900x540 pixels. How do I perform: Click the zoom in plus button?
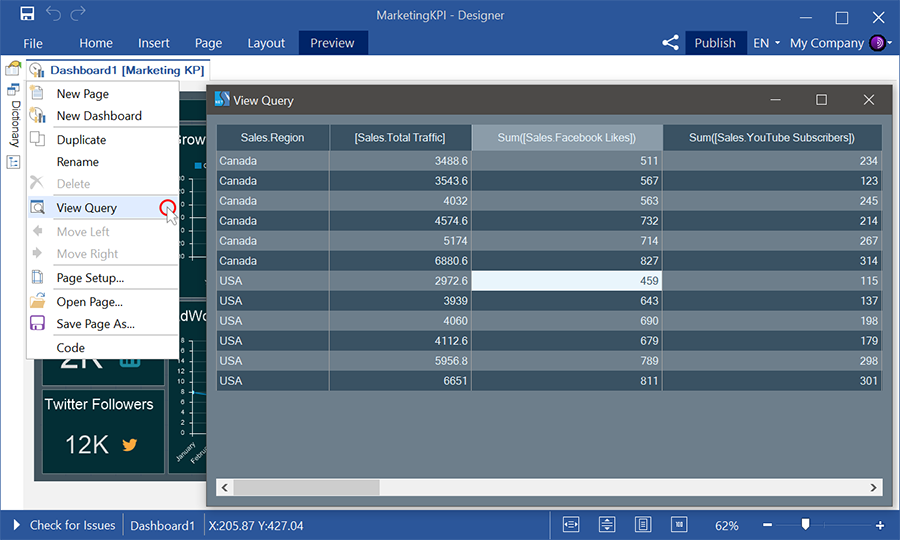coord(880,525)
